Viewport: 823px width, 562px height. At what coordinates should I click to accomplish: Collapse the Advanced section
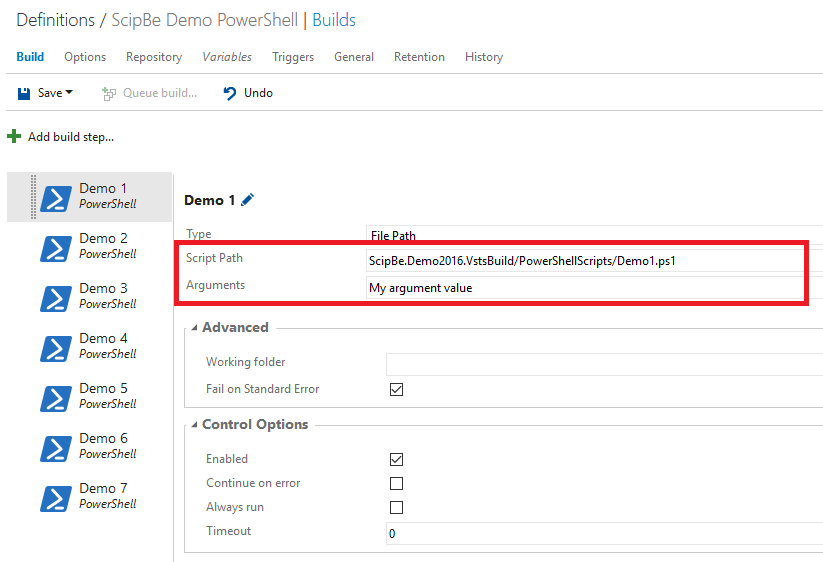pyautogui.click(x=195, y=327)
